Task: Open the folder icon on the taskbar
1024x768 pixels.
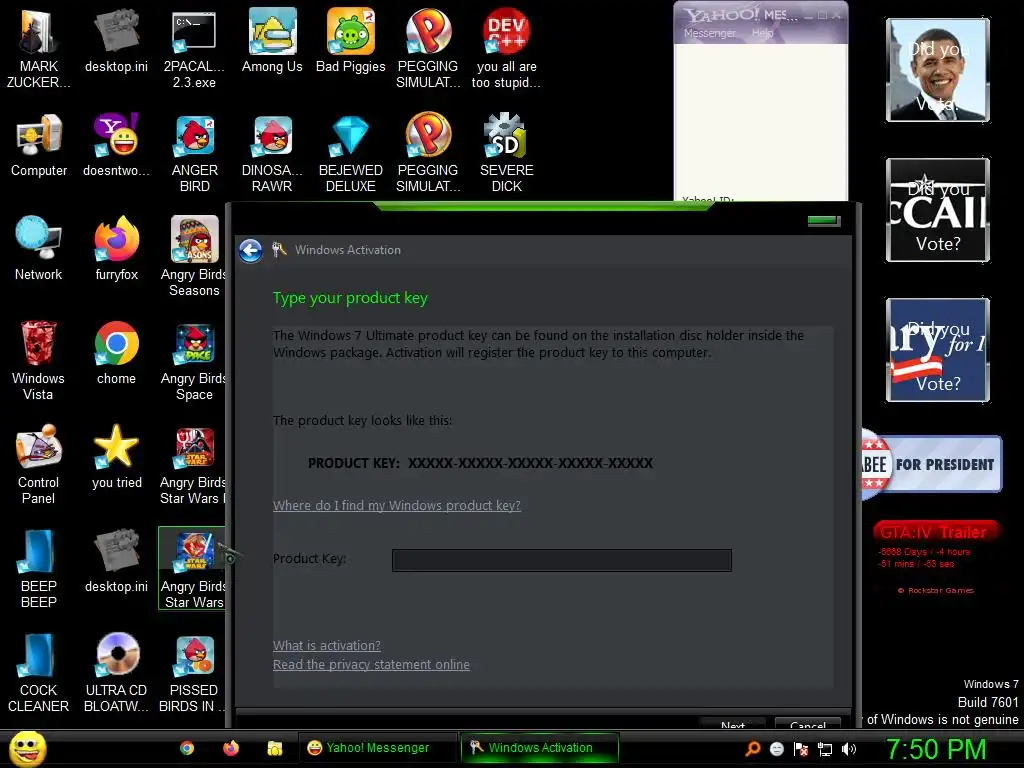Action: click(275, 748)
